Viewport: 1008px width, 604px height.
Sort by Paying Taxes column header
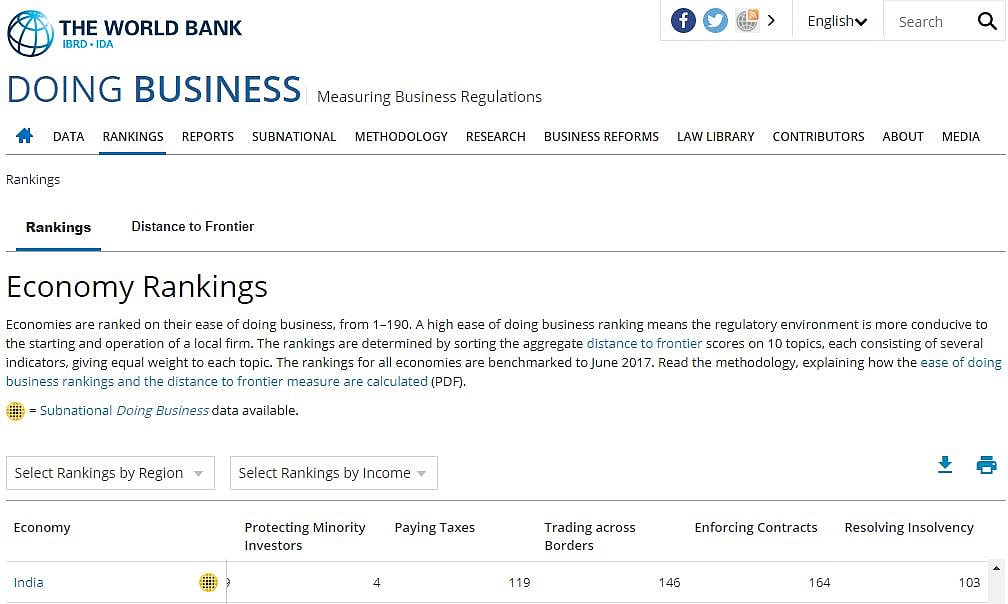(435, 527)
